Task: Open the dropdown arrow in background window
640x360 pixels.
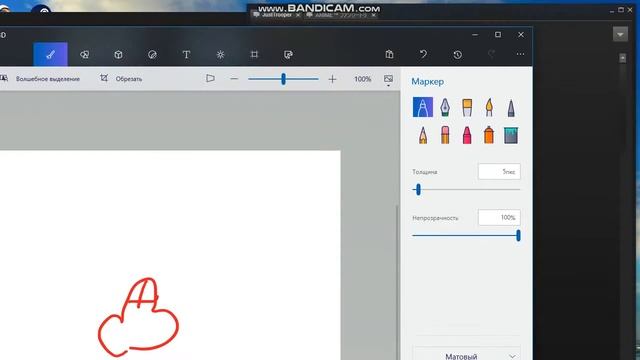Action: 620,34
